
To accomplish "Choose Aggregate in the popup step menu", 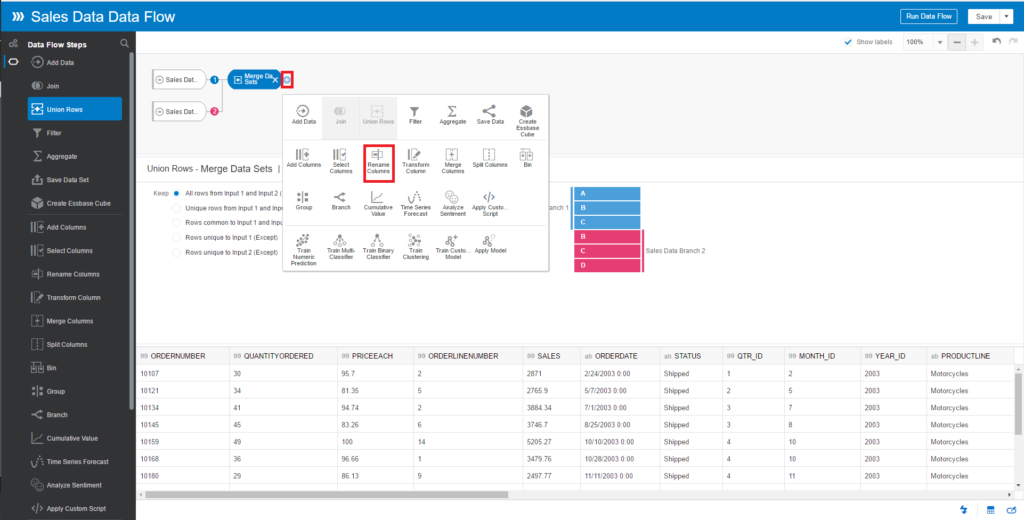I will pyautogui.click(x=452, y=115).
